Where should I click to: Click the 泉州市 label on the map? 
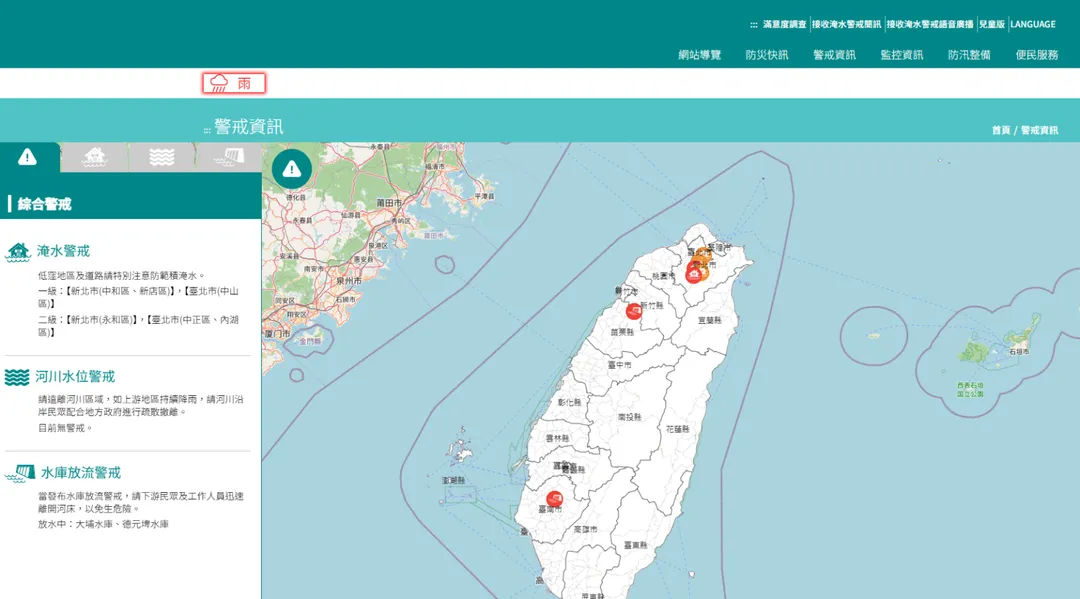click(x=349, y=281)
